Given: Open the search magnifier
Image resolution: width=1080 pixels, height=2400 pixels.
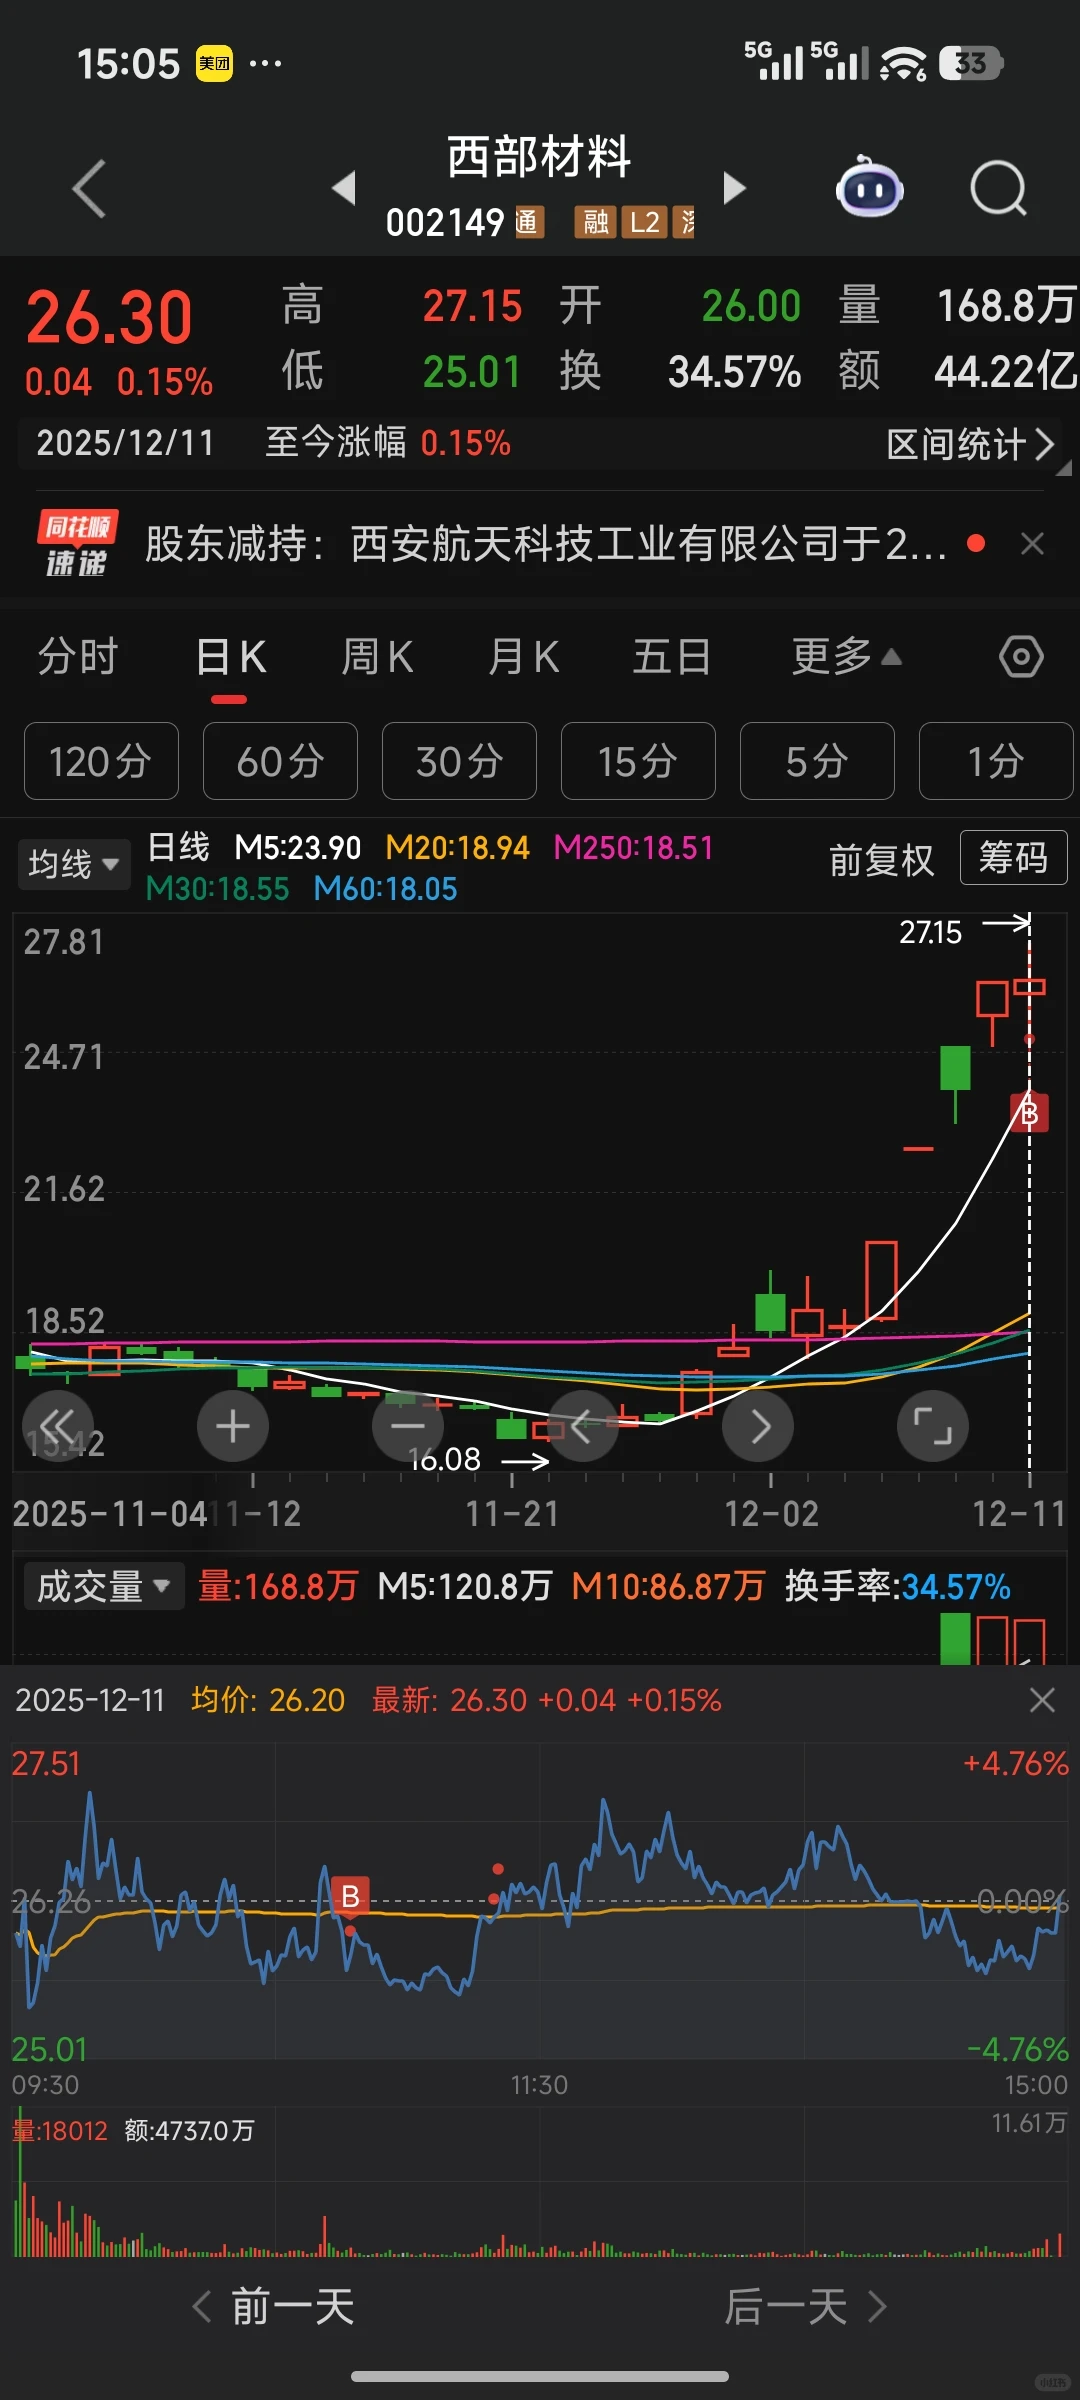Looking at the screenshot, I should [x=998, y=188].
